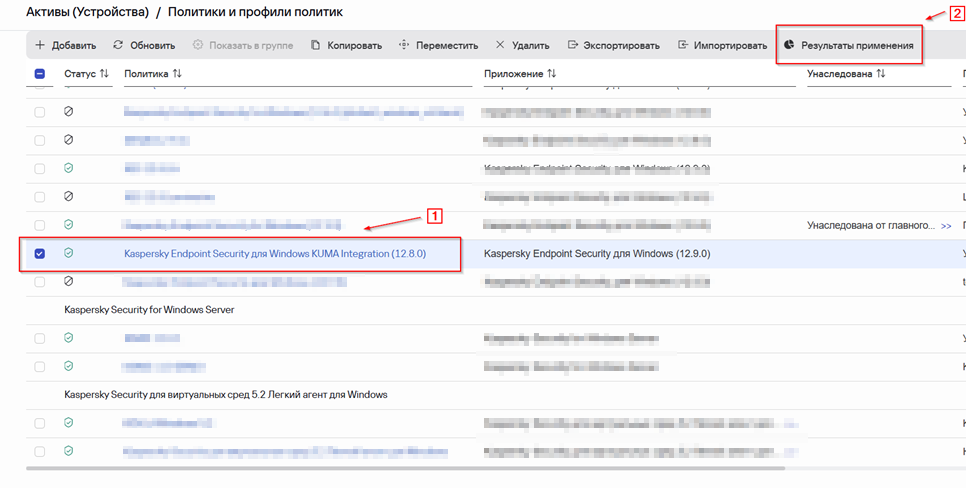Screen dimensions: 966x488
Task: Click the Результаты применения button
Action: pos(848,46)
